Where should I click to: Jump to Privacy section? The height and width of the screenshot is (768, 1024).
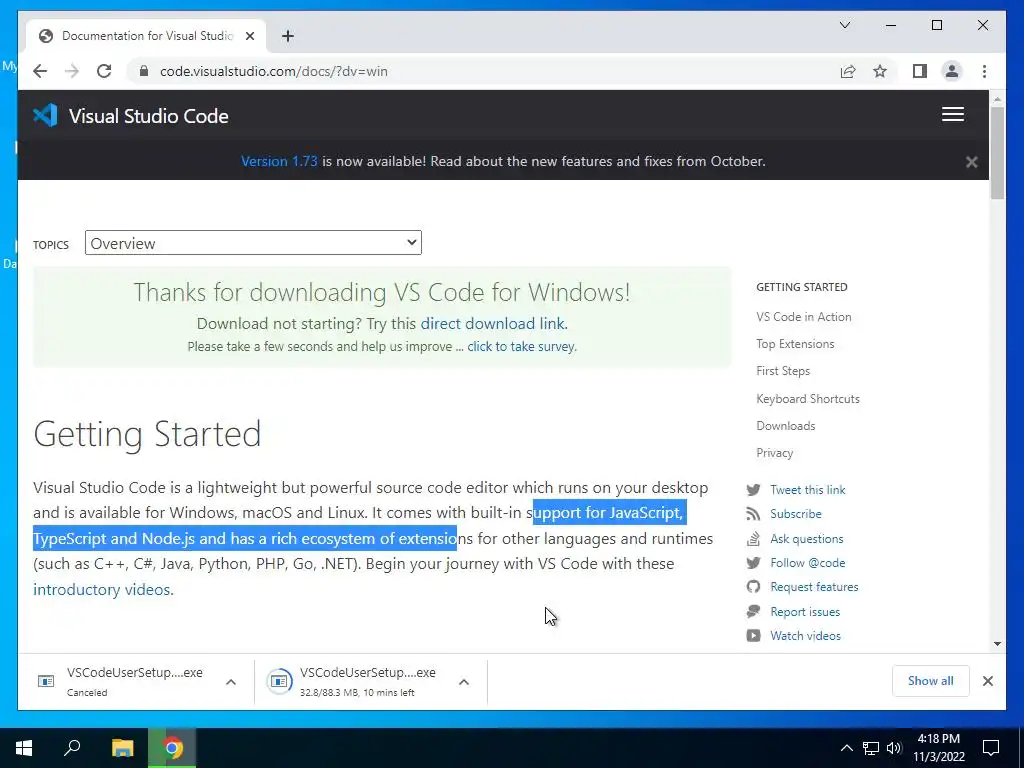tap(774, 453)
